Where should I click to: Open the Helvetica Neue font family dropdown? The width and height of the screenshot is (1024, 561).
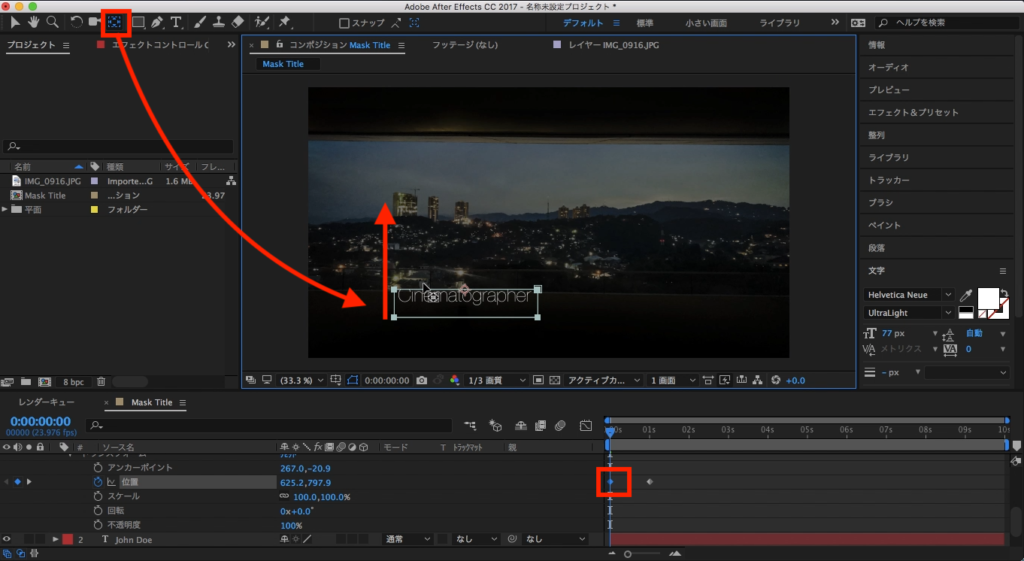click(x=909, y=295)
